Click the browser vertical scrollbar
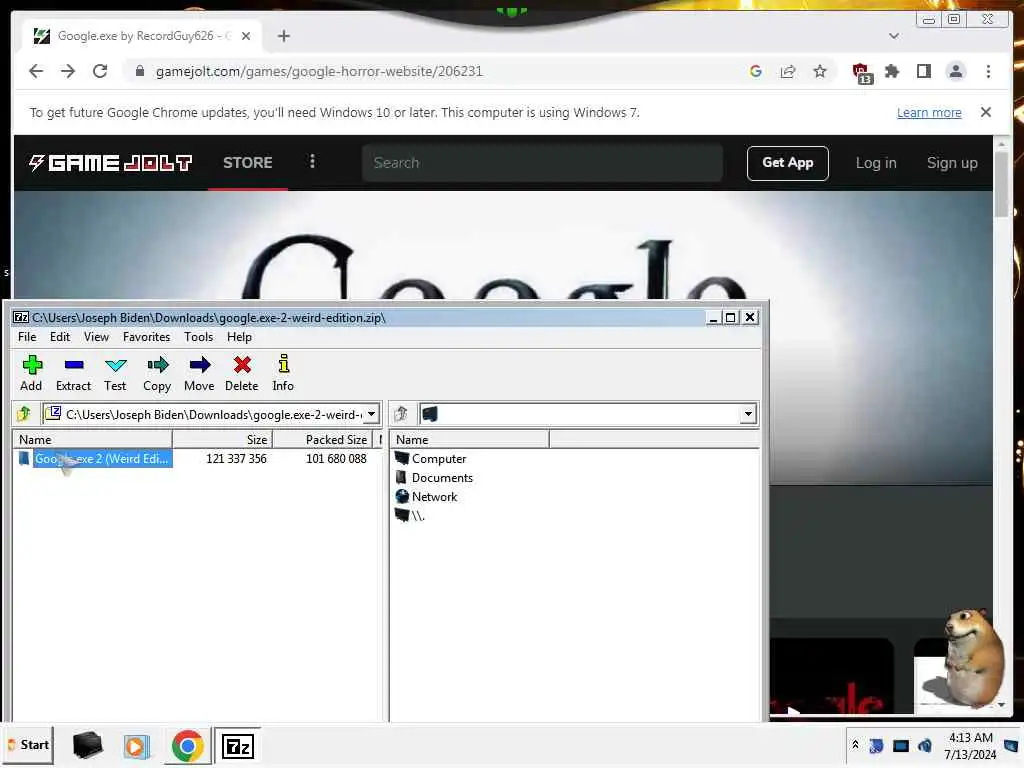Image resolution: width=1024 pixels, height=768 pixels. pyautogui.click(x=1001, y=183)
